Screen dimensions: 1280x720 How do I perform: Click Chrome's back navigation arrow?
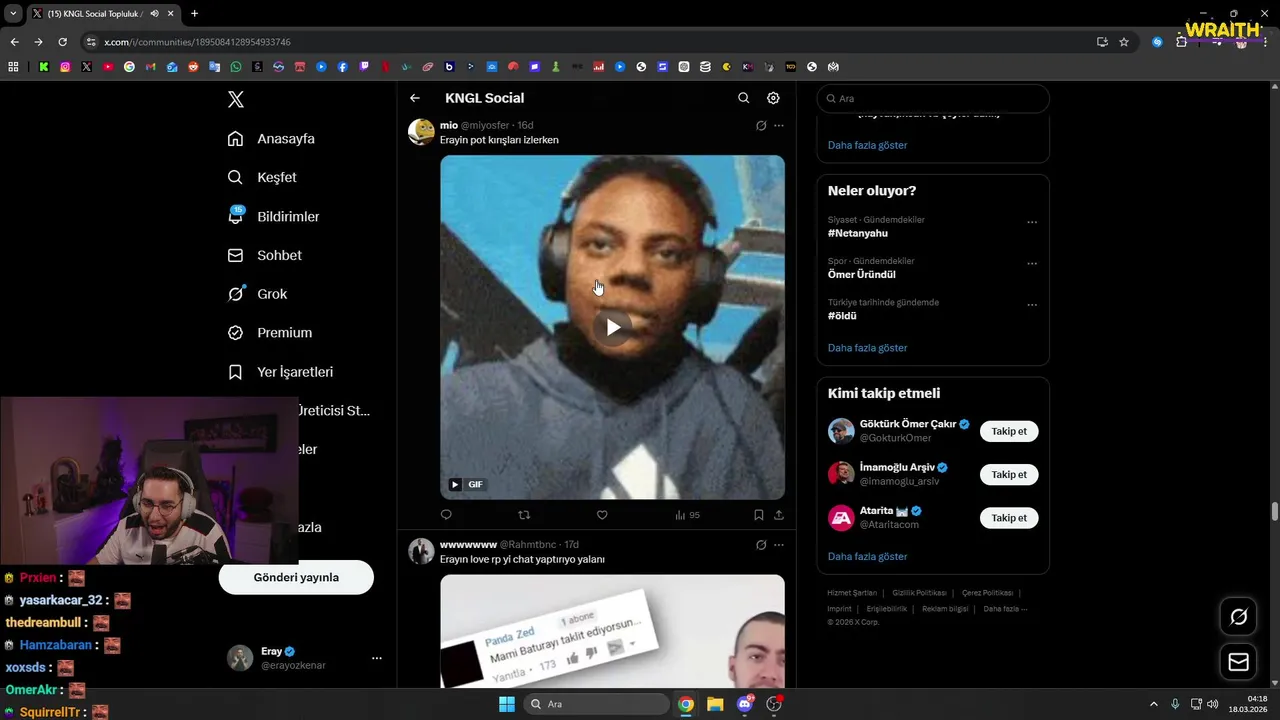[14, 42]
